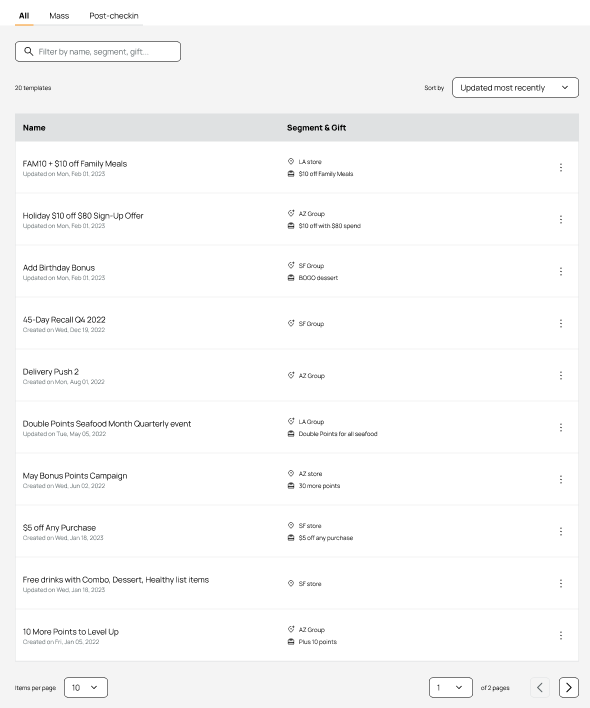The image size is (590, 708).
Task: Open actions menu for 10 More Points to Level Up
Action: click(x=561, y=635)
